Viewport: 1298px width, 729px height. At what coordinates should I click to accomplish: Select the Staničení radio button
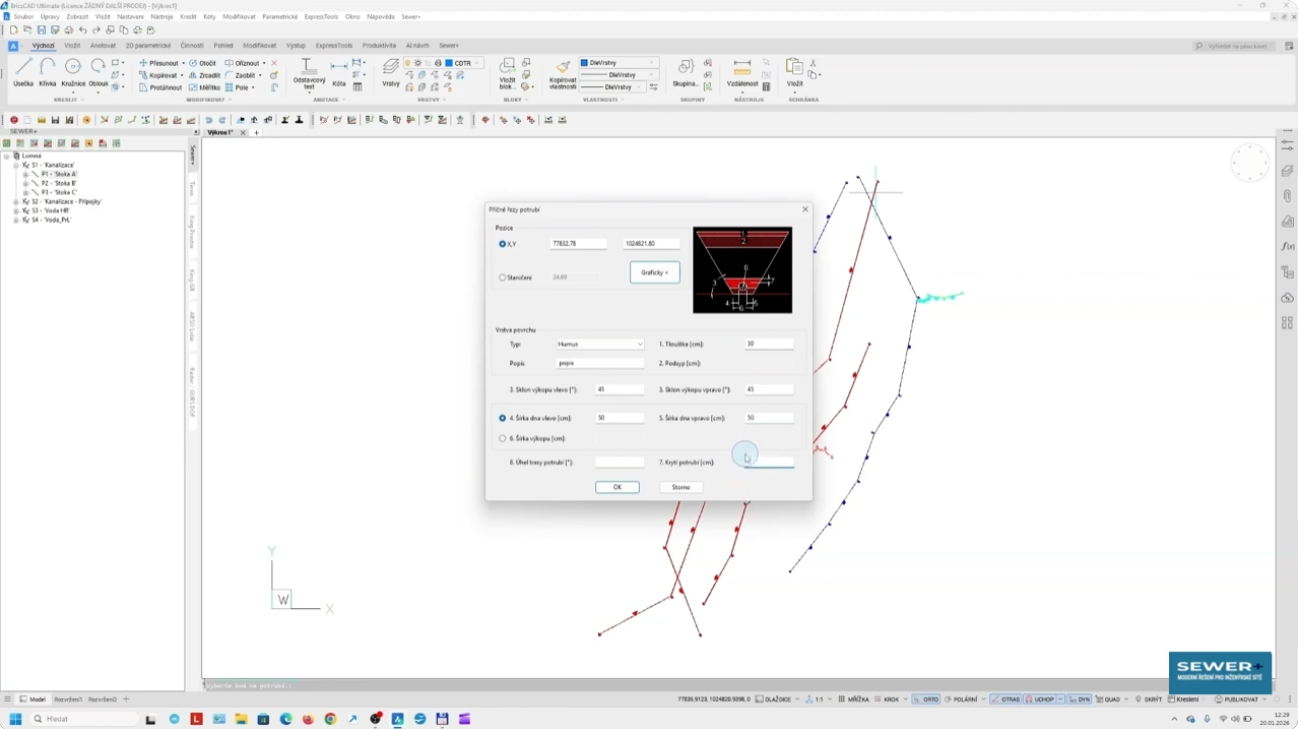click(503, 277)
